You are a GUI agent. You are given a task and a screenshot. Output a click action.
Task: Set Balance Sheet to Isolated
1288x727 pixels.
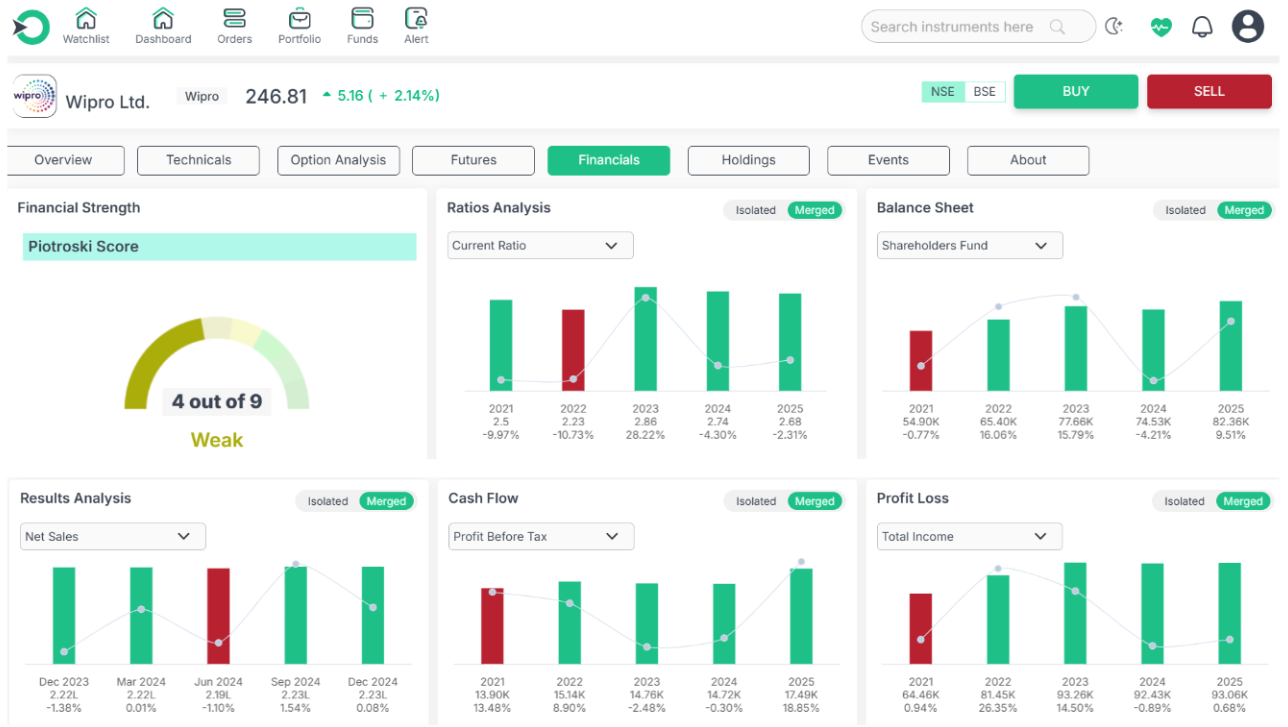(x=1185, y=210)
